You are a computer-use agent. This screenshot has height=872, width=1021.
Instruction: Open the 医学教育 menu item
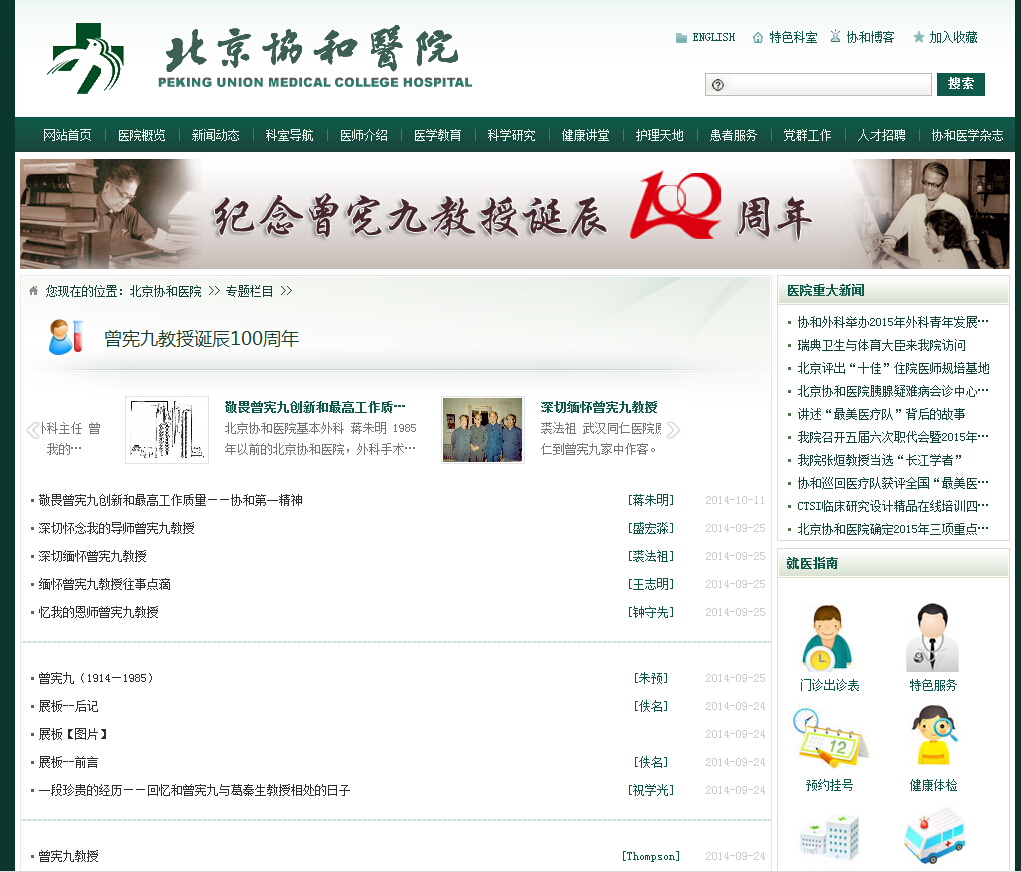438,135
